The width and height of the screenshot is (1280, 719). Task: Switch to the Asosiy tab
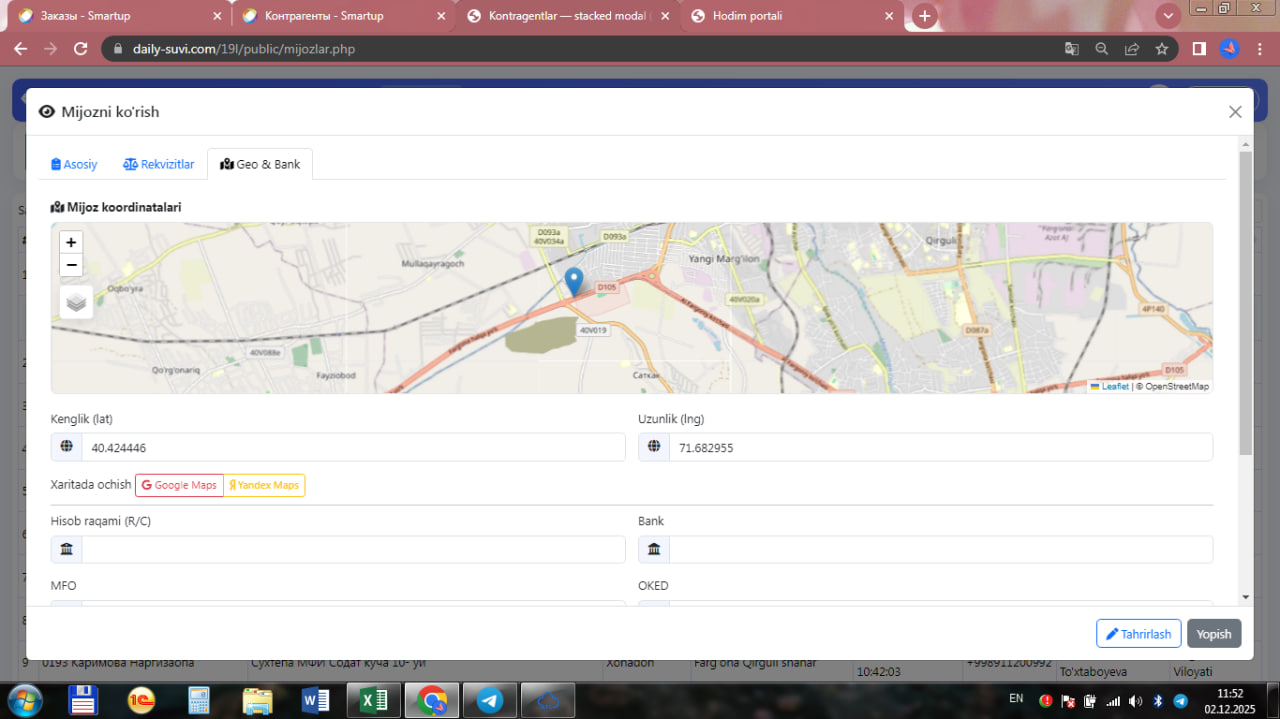[74, 164]
